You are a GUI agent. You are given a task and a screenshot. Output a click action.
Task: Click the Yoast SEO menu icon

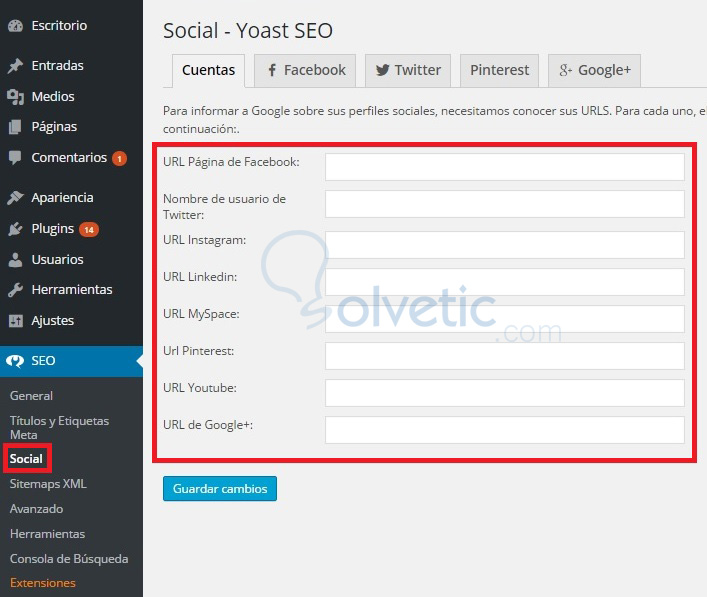(15, 361)
